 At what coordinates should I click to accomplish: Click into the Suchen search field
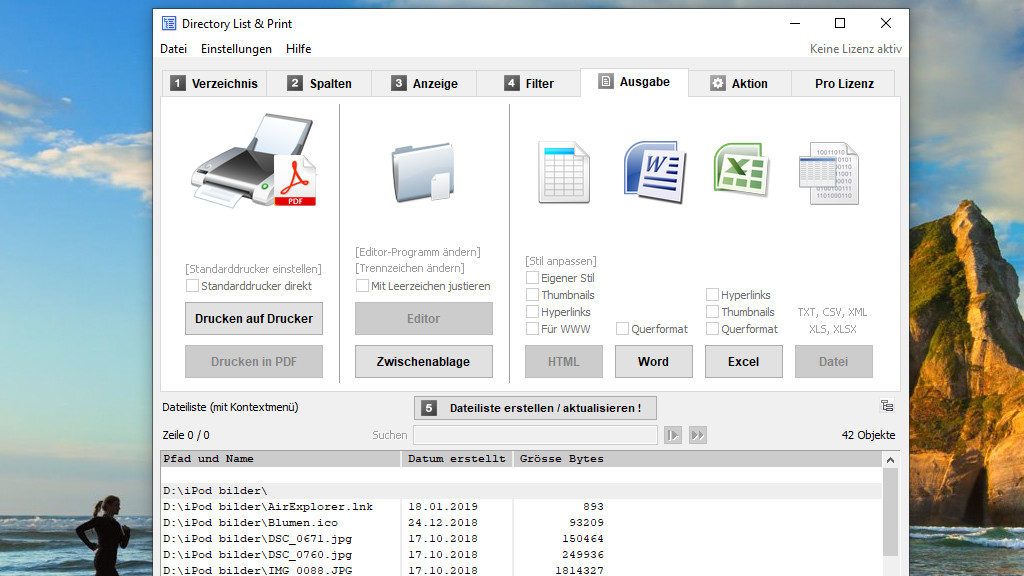click(535, 435)
